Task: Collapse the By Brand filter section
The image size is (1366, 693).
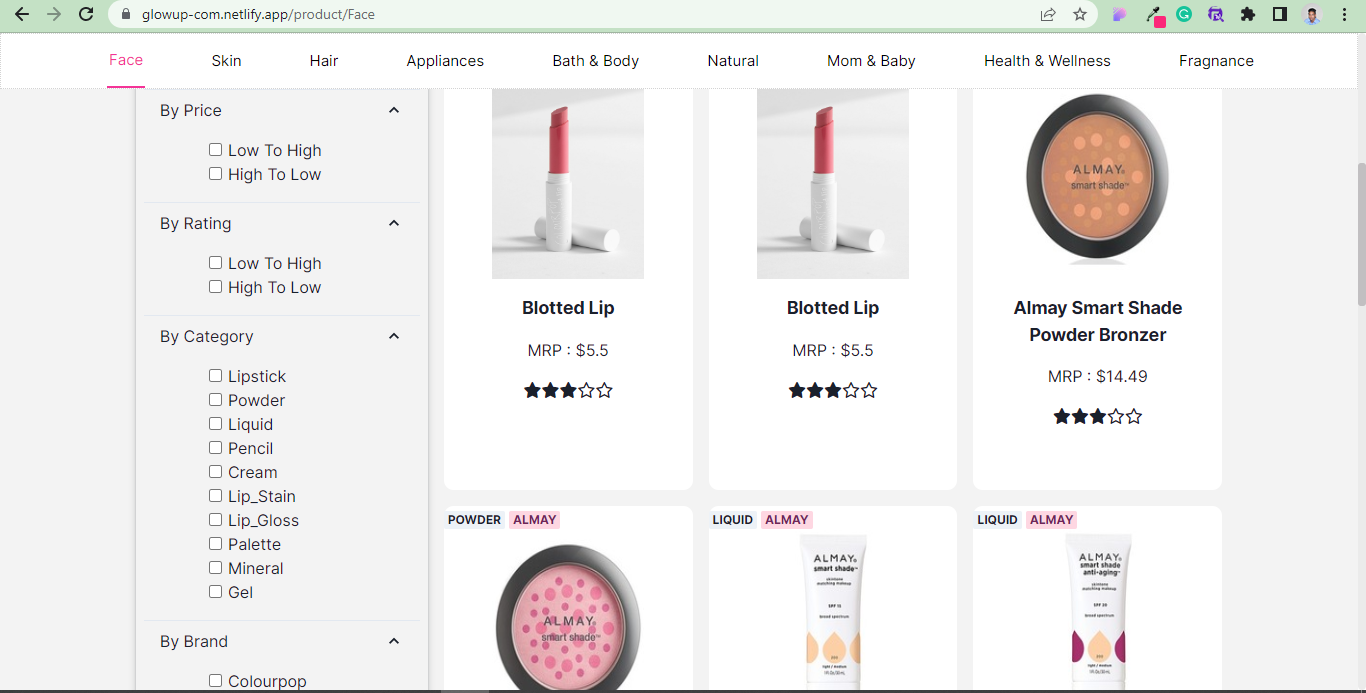Action: (394, 641)
